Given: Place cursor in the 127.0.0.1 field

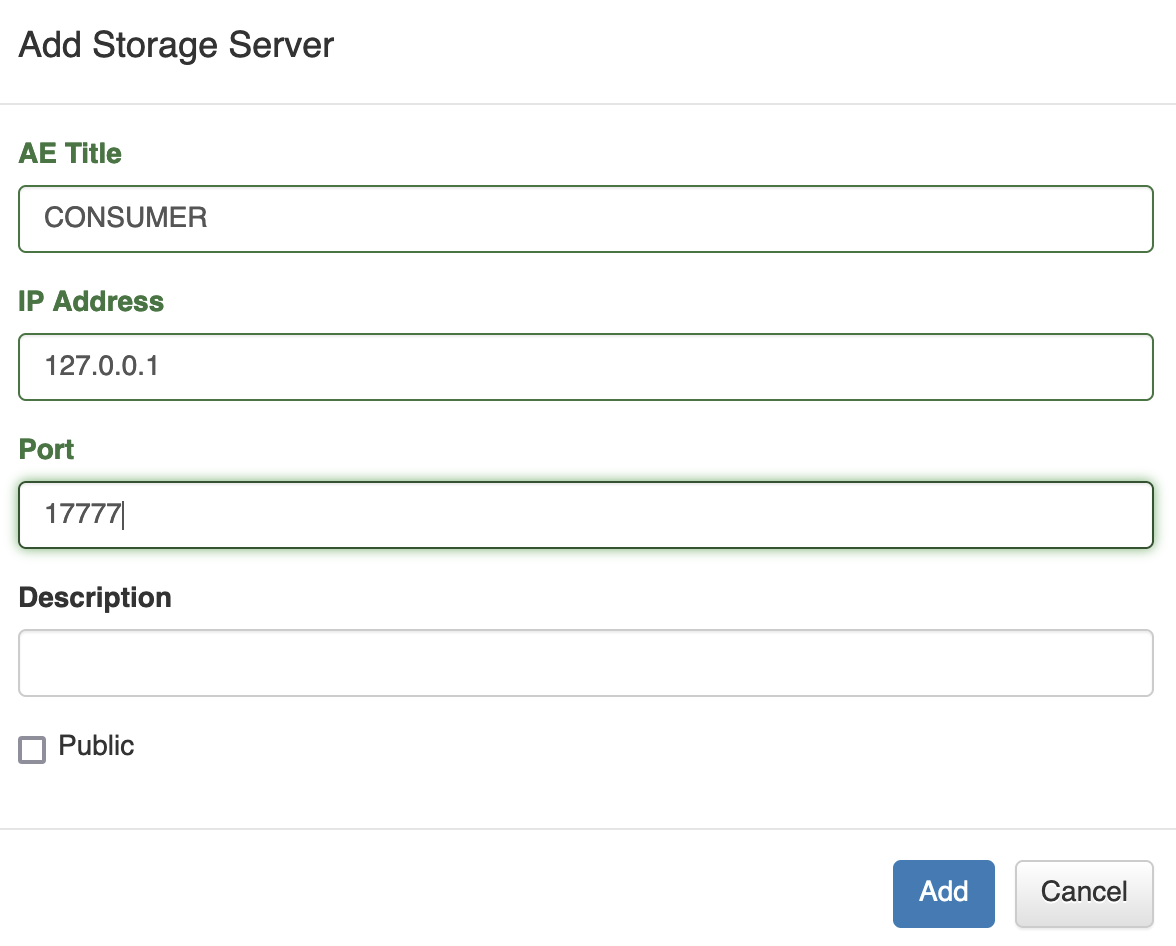Looking at the screenshot, I should click(x=586, y=367).
